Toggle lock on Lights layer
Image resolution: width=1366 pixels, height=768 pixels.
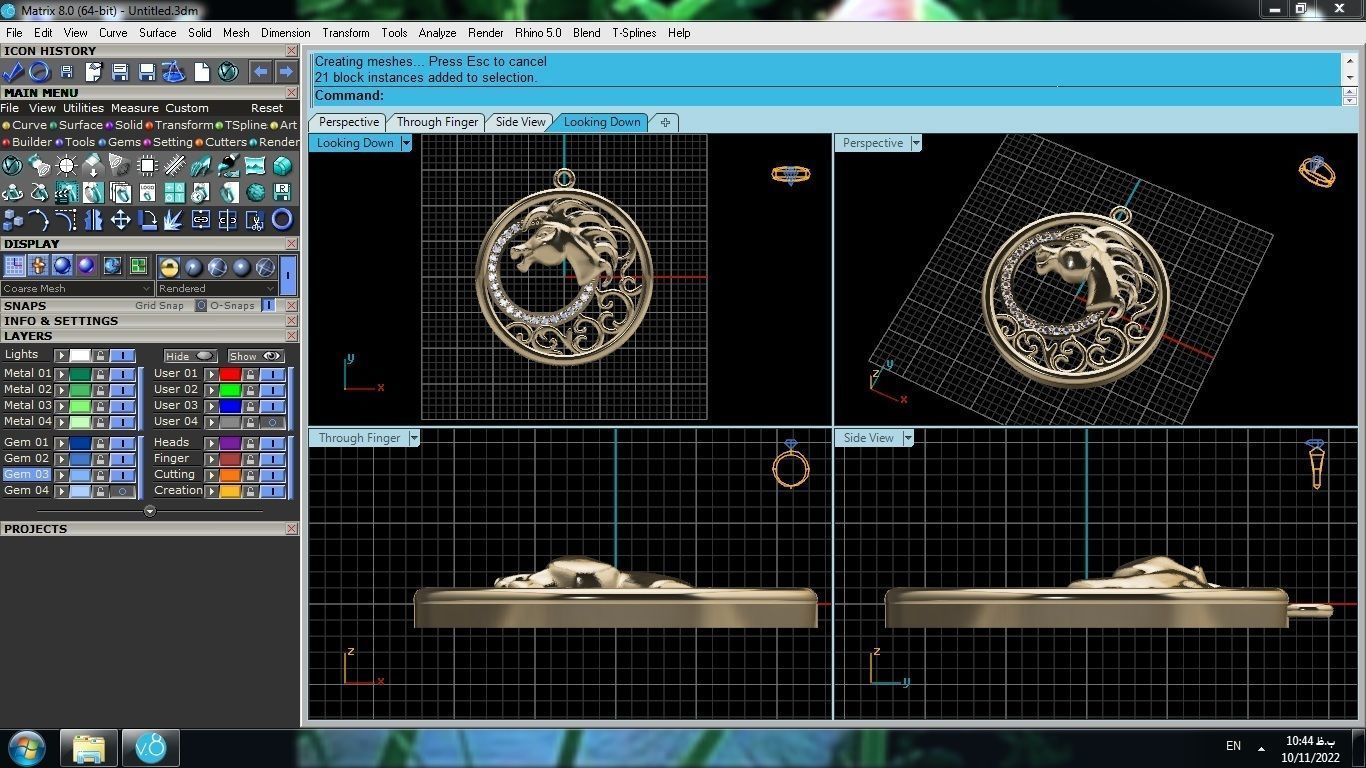tap(100, 356)
